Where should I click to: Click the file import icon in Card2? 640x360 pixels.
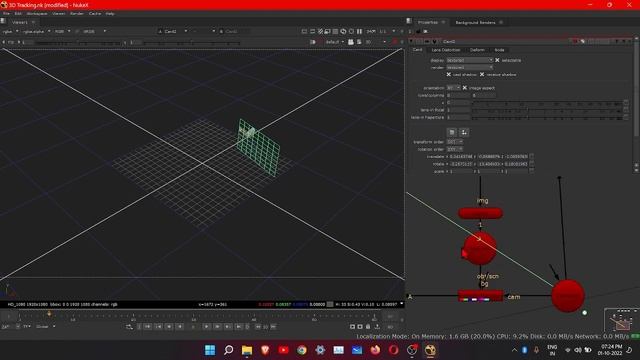pyautogui.click(x=451, y=132)
